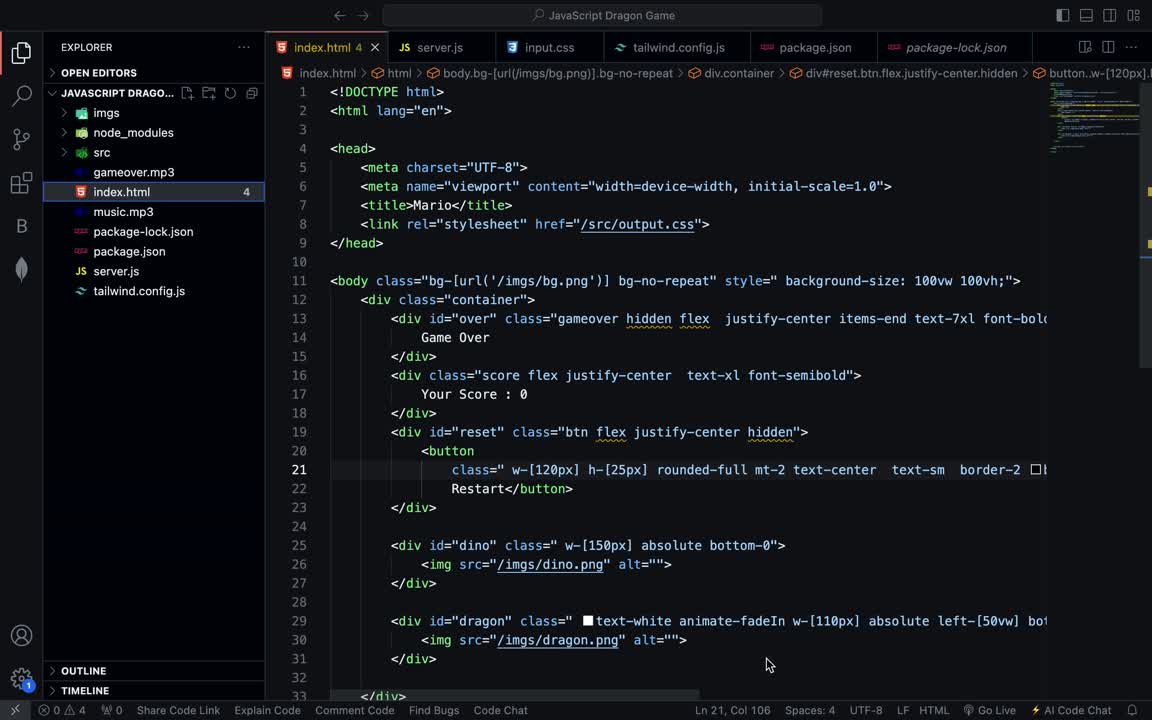
Task: Switch to the server.js tab
Action: pyautogui.click(x=439, y=47)
